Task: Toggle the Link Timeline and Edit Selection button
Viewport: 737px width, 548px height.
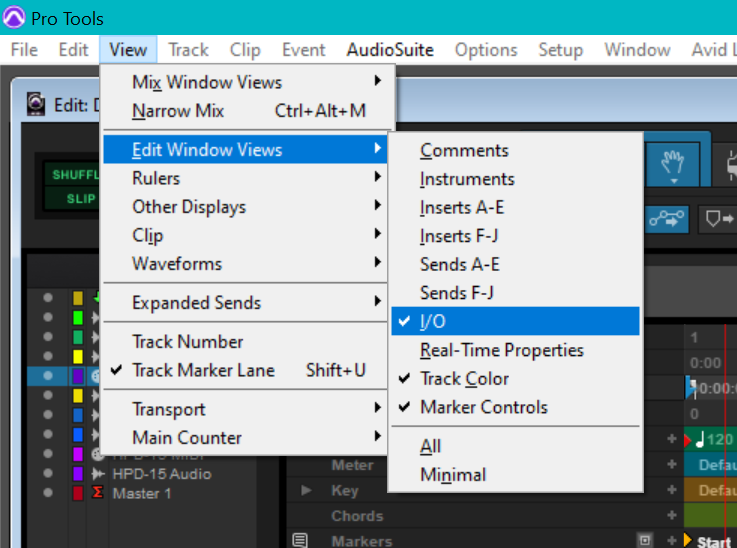Action: pyautogui.click(x=668, y=219)
